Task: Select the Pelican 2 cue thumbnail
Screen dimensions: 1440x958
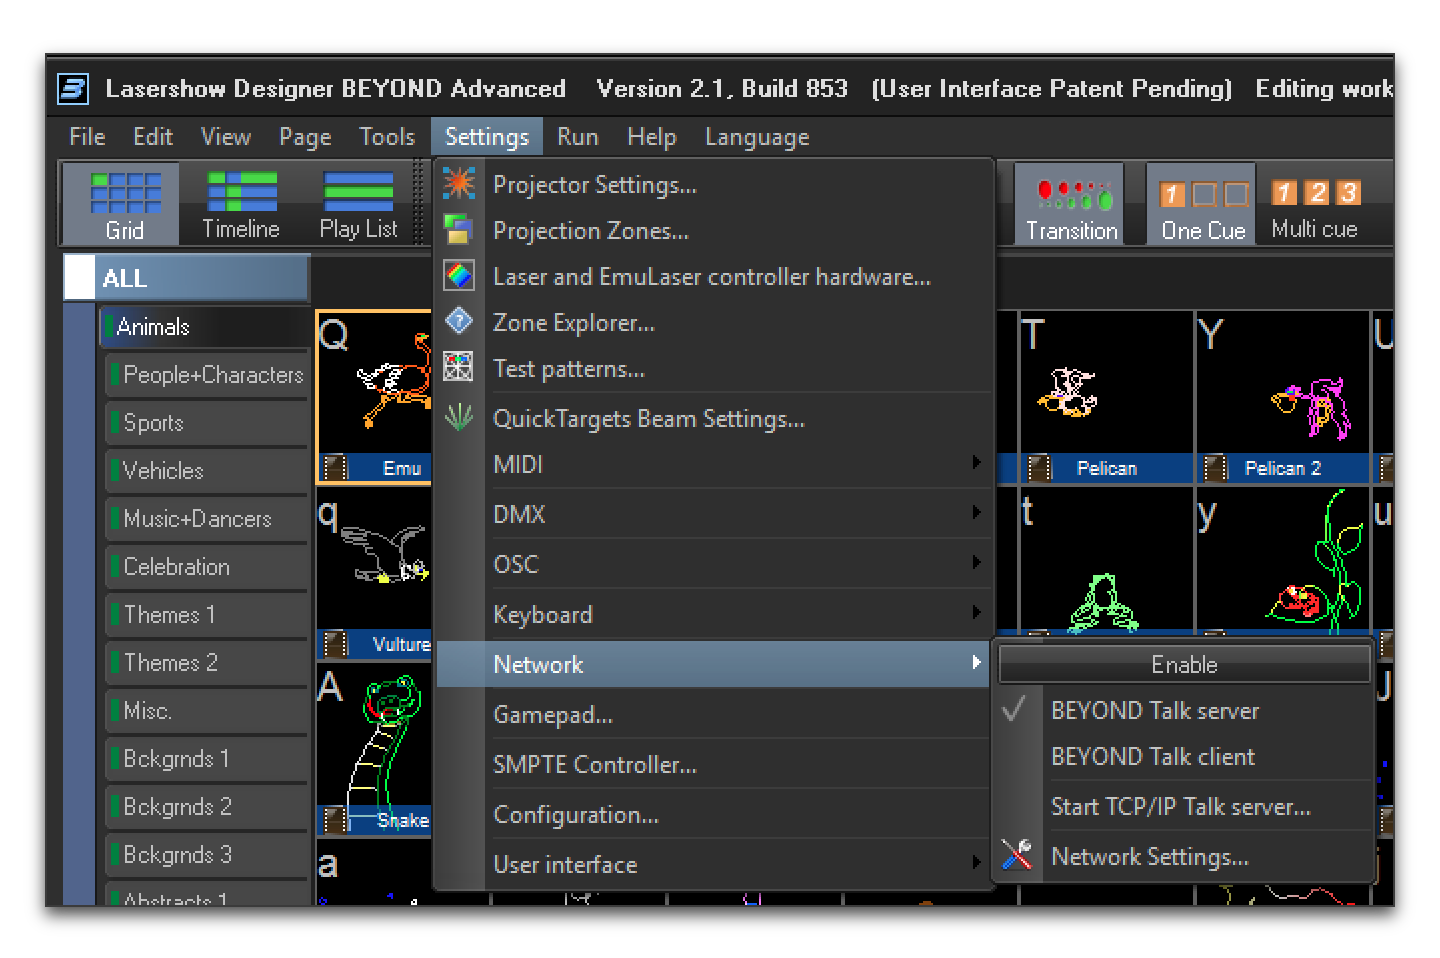Action: pyautogui.click(x=1283, y=397)
